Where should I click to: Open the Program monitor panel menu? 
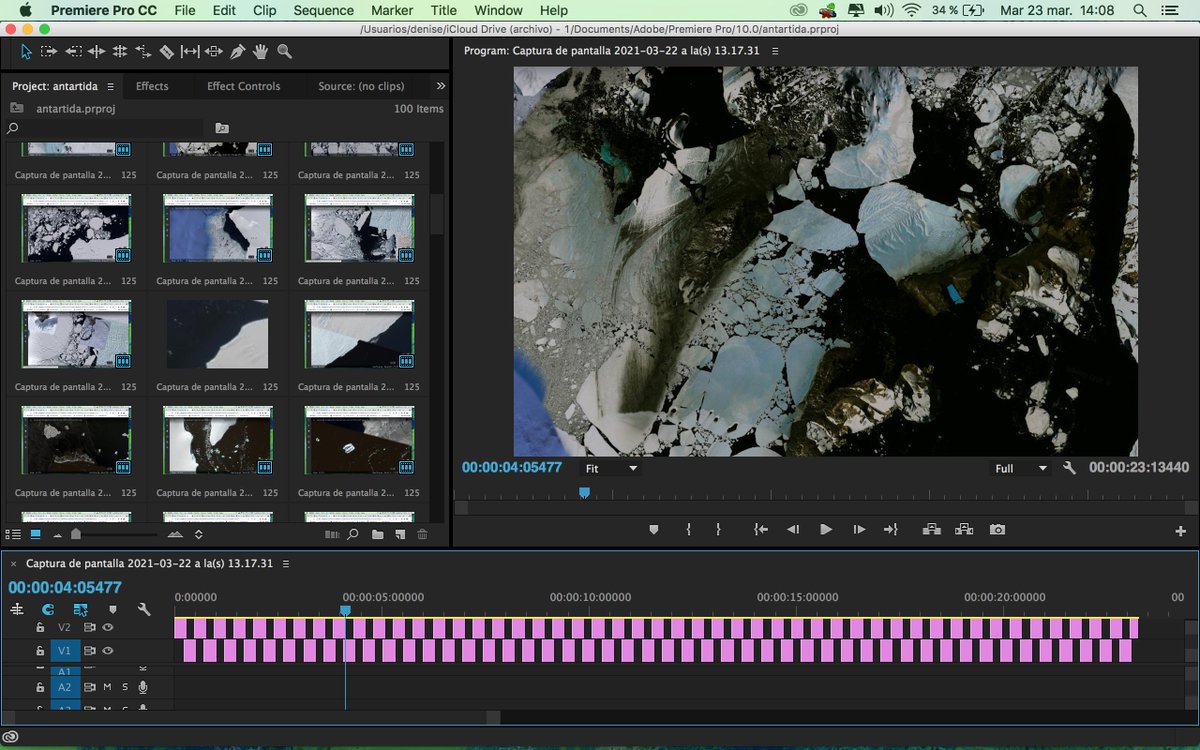pos(775,50)
